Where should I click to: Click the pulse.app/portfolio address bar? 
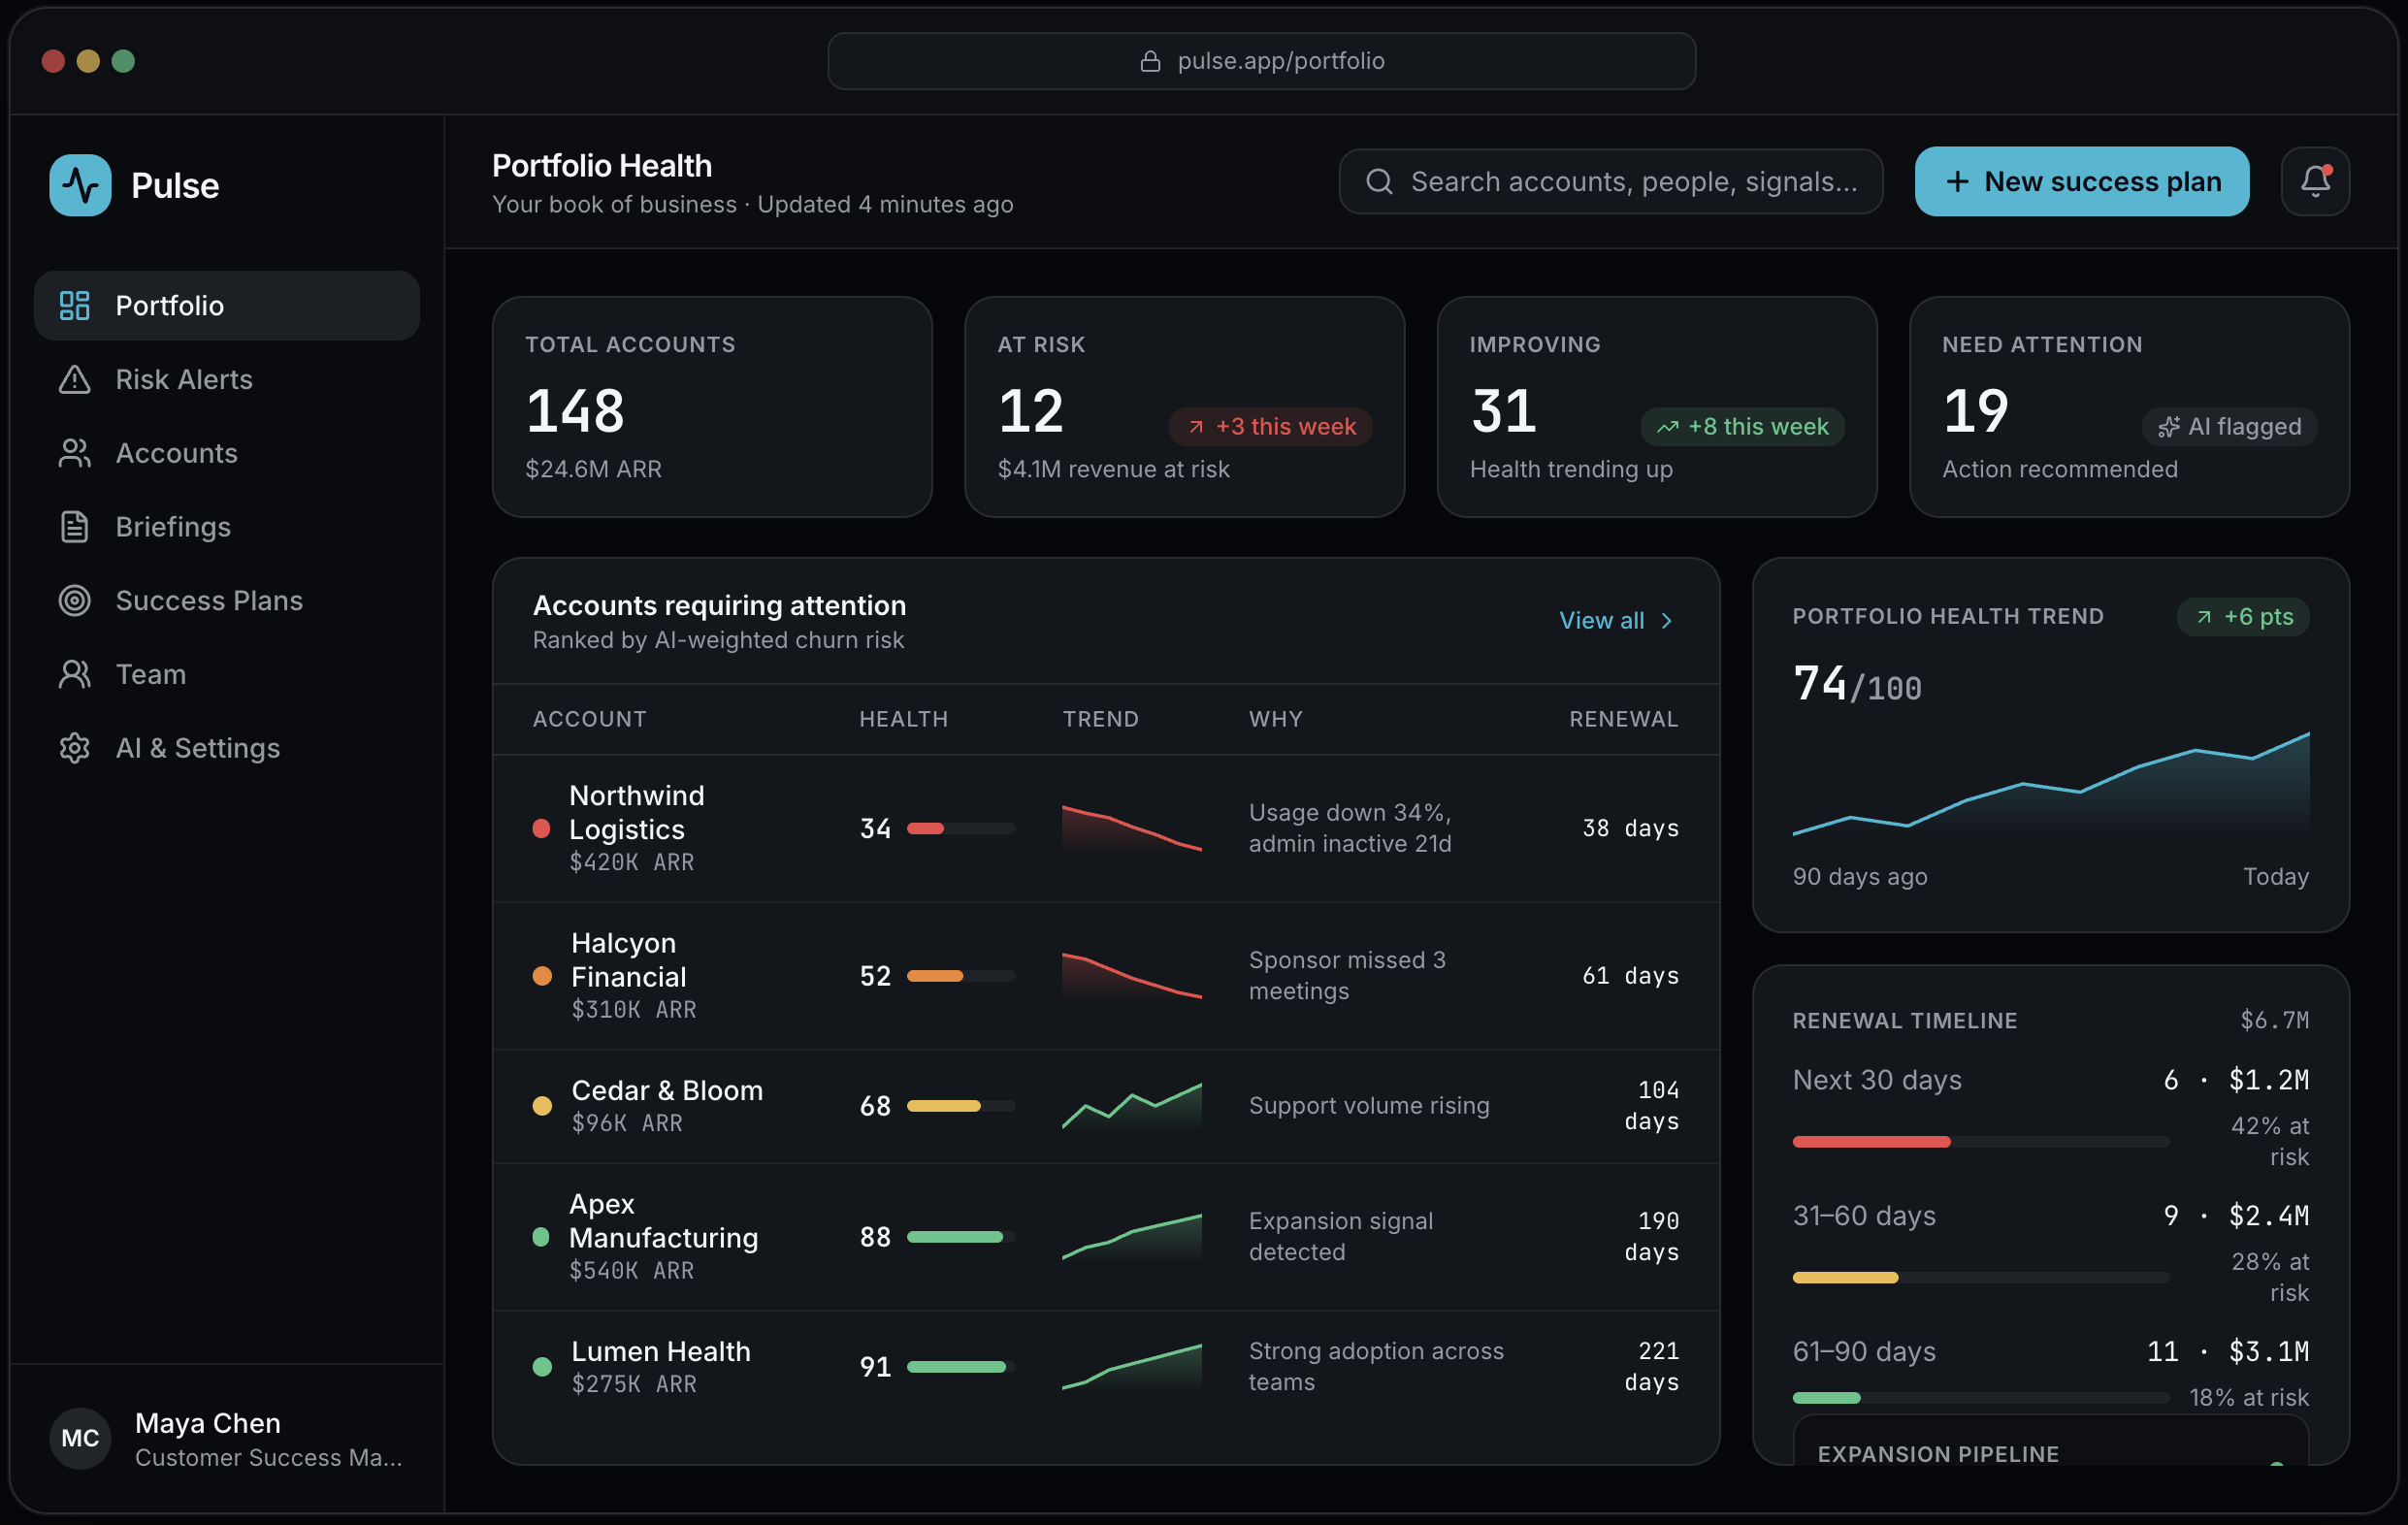click(x=1261, y=61)
